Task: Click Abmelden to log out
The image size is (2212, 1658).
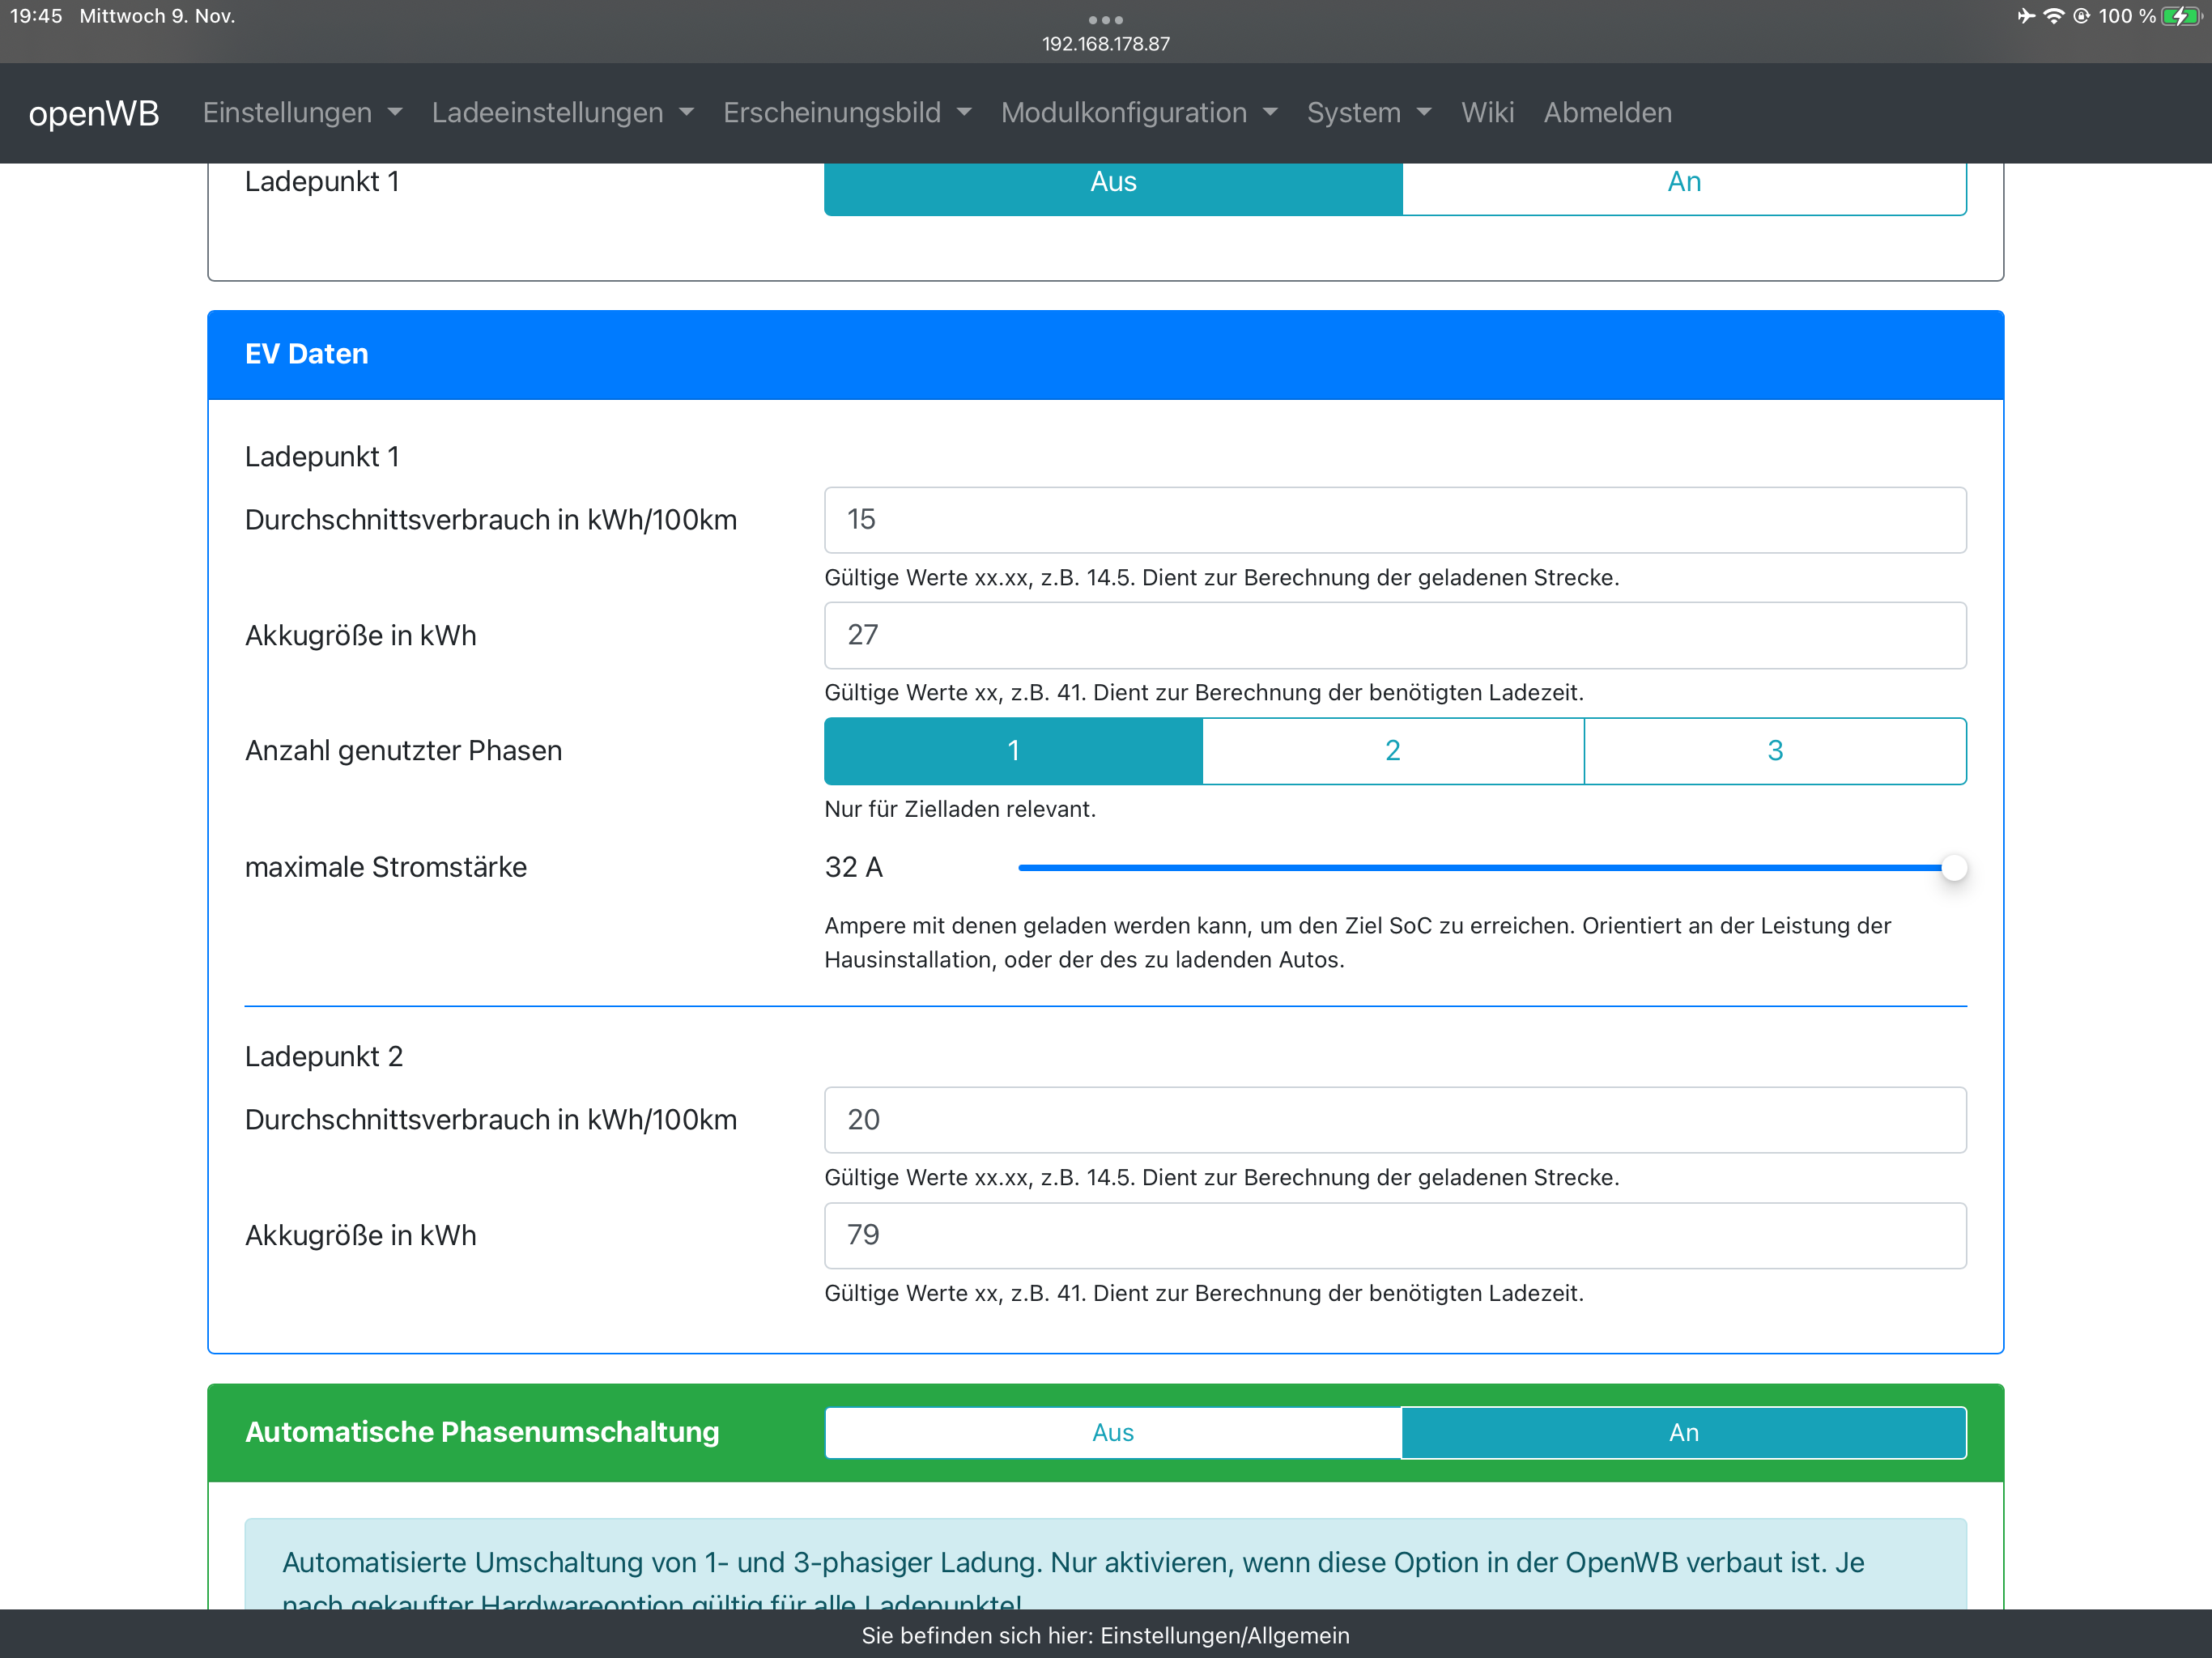Action: click(1607, 113)
